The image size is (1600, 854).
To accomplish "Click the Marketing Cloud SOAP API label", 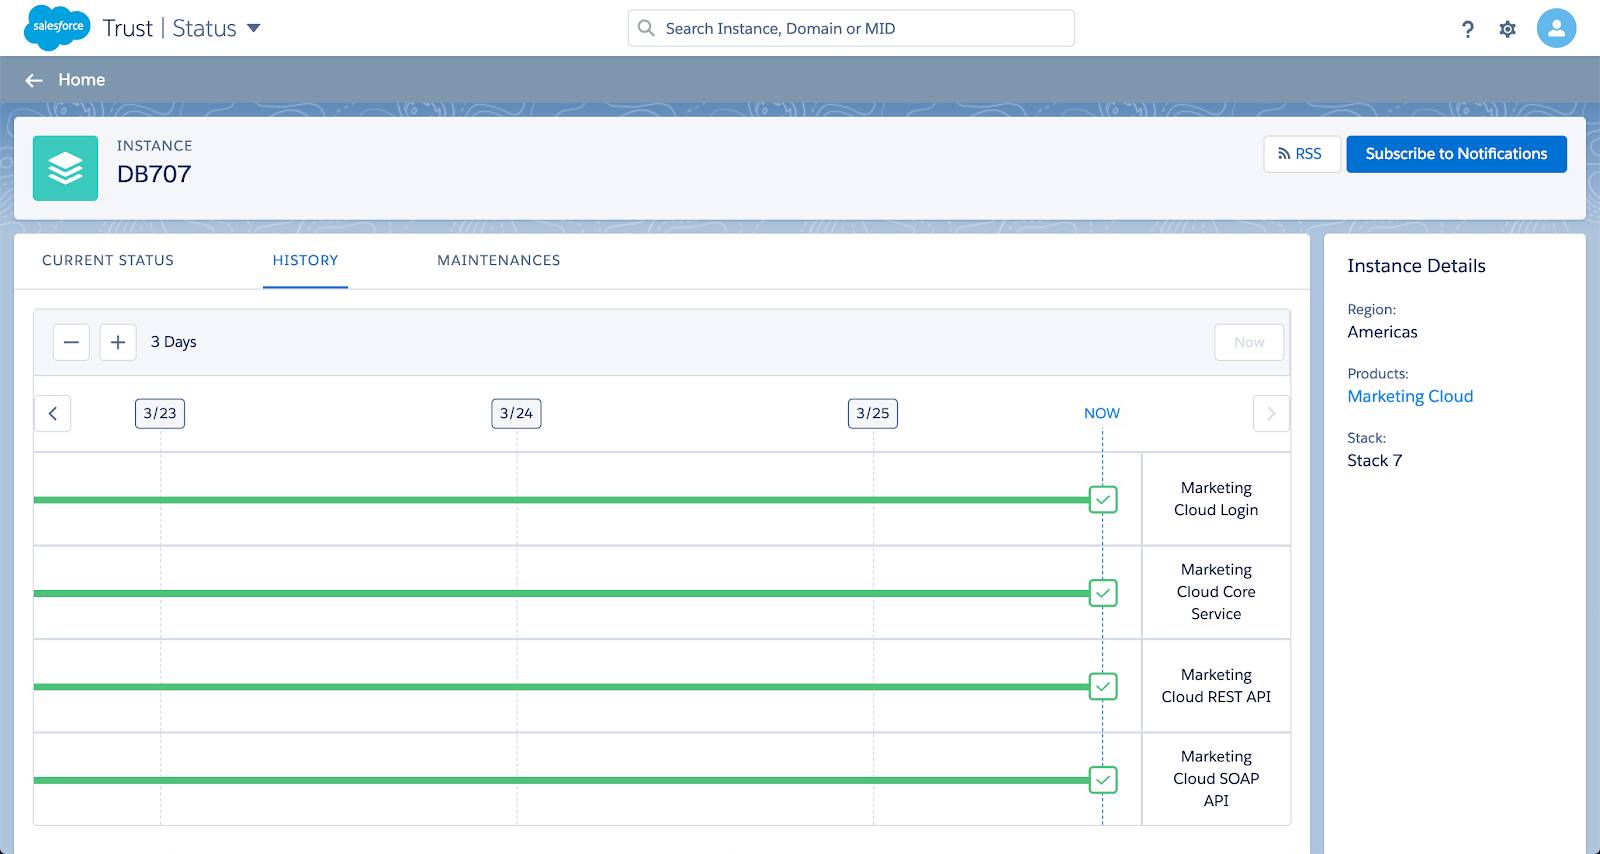I will [1216, 779].
